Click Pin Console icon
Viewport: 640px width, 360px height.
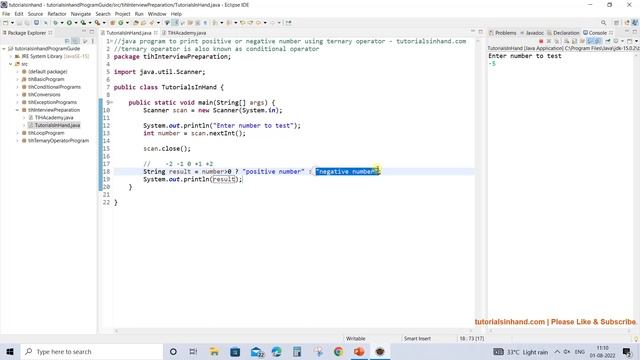(608, 41)
